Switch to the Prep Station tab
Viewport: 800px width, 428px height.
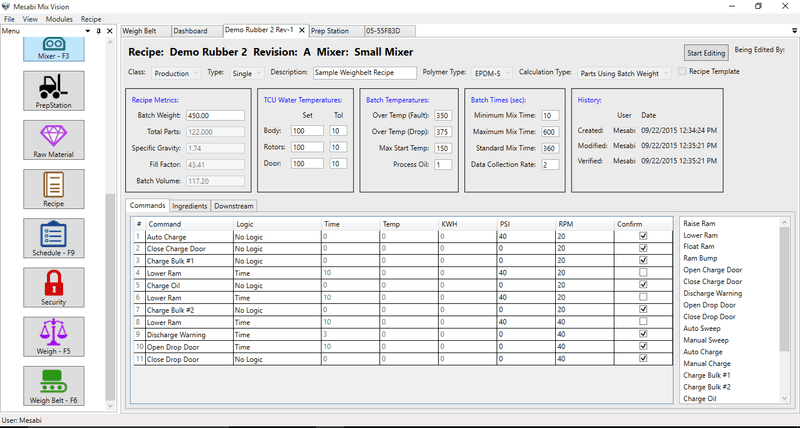point(337,31)
